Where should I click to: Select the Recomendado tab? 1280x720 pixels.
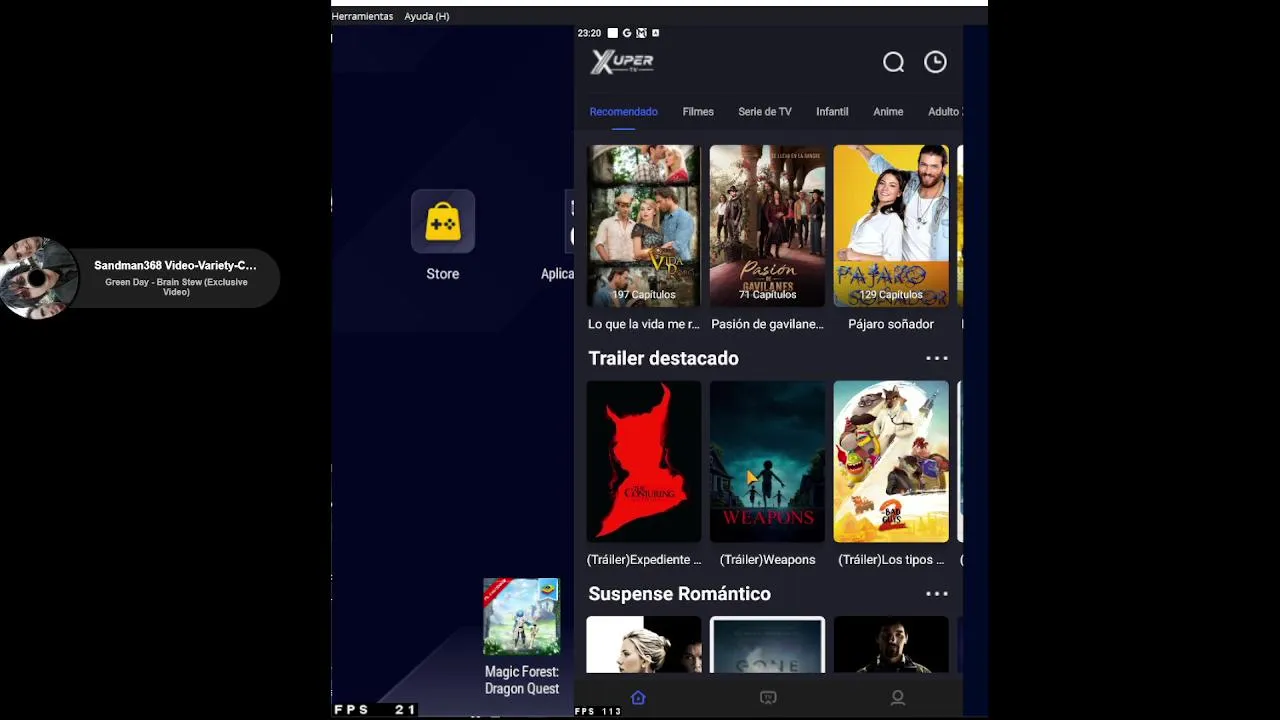(x=623, y=112)
